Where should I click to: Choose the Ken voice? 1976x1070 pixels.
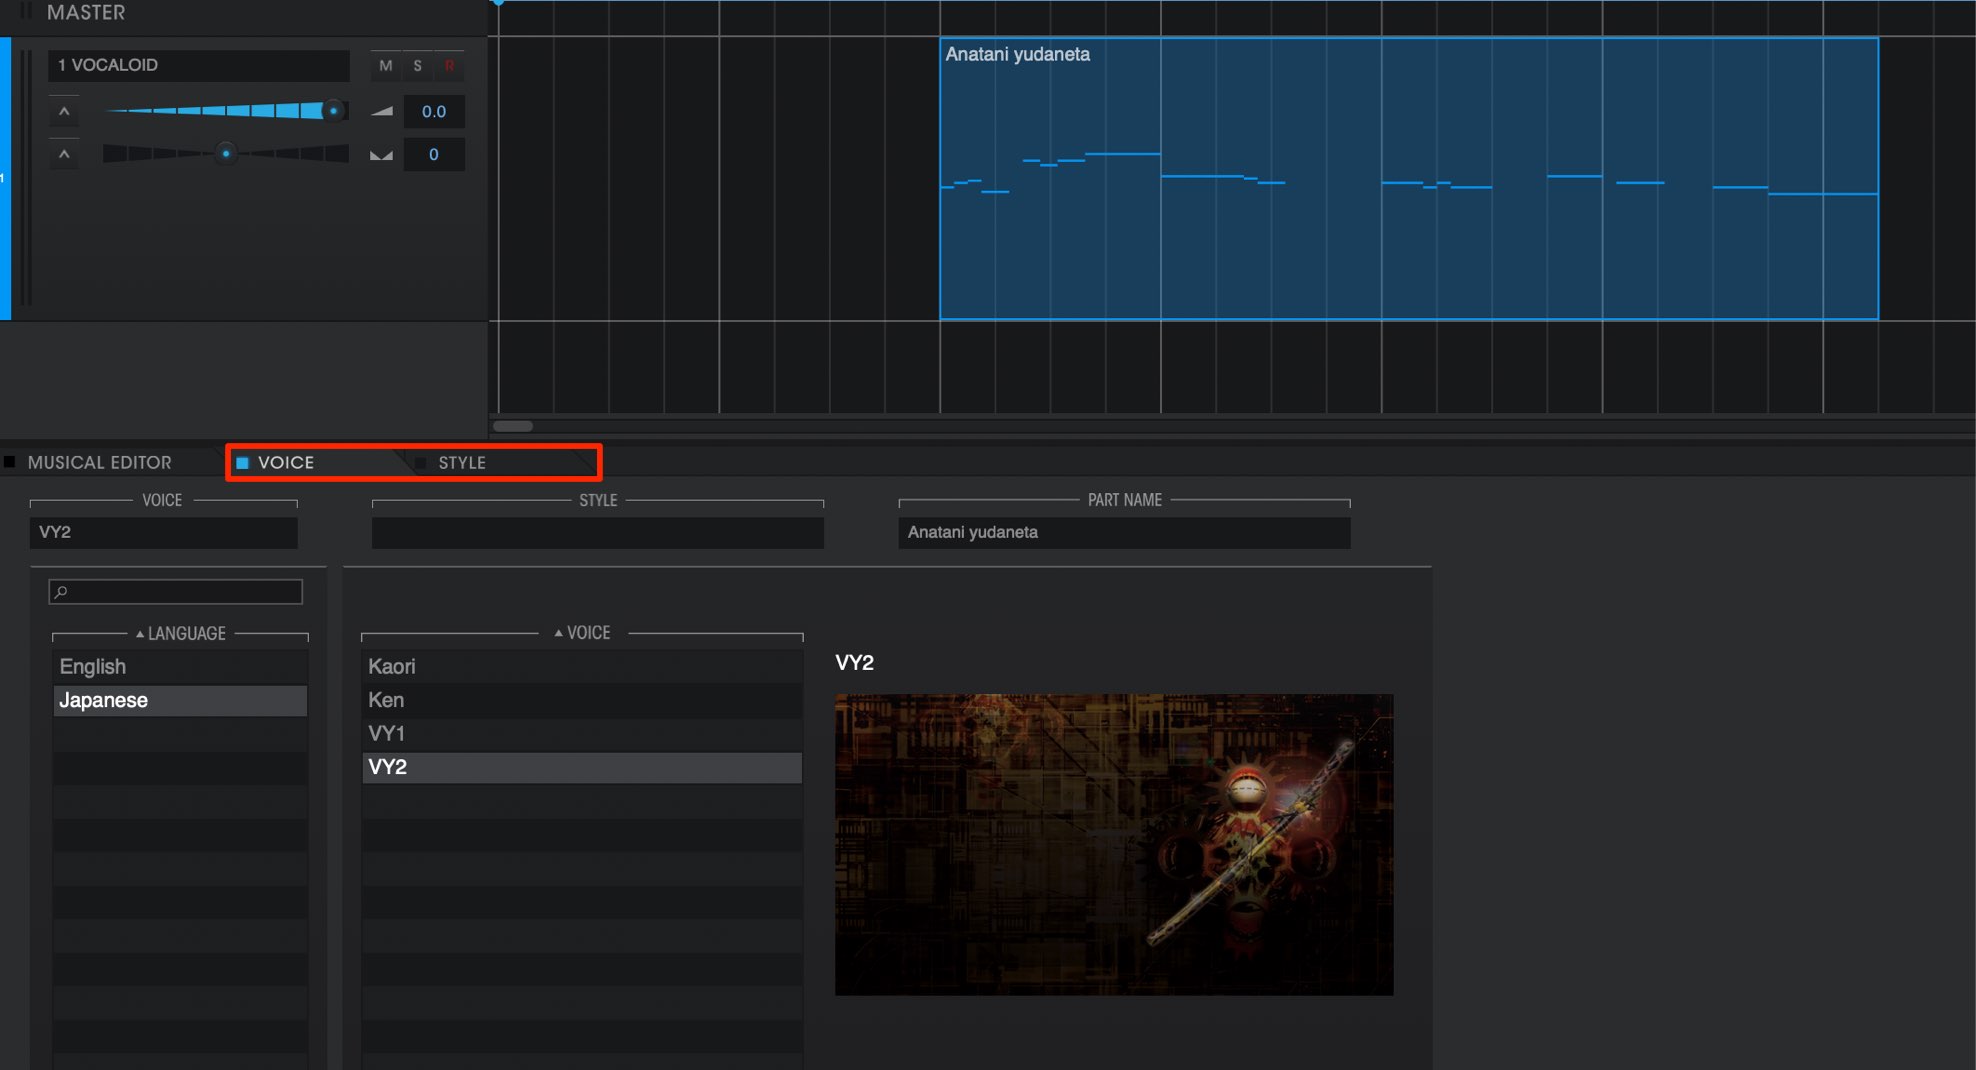point(582,700)
